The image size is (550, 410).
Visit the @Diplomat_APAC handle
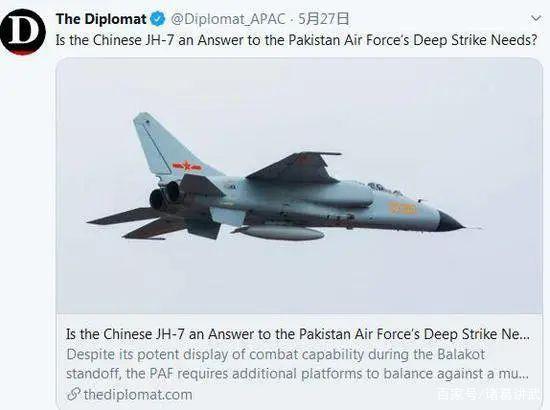point(228,19)
